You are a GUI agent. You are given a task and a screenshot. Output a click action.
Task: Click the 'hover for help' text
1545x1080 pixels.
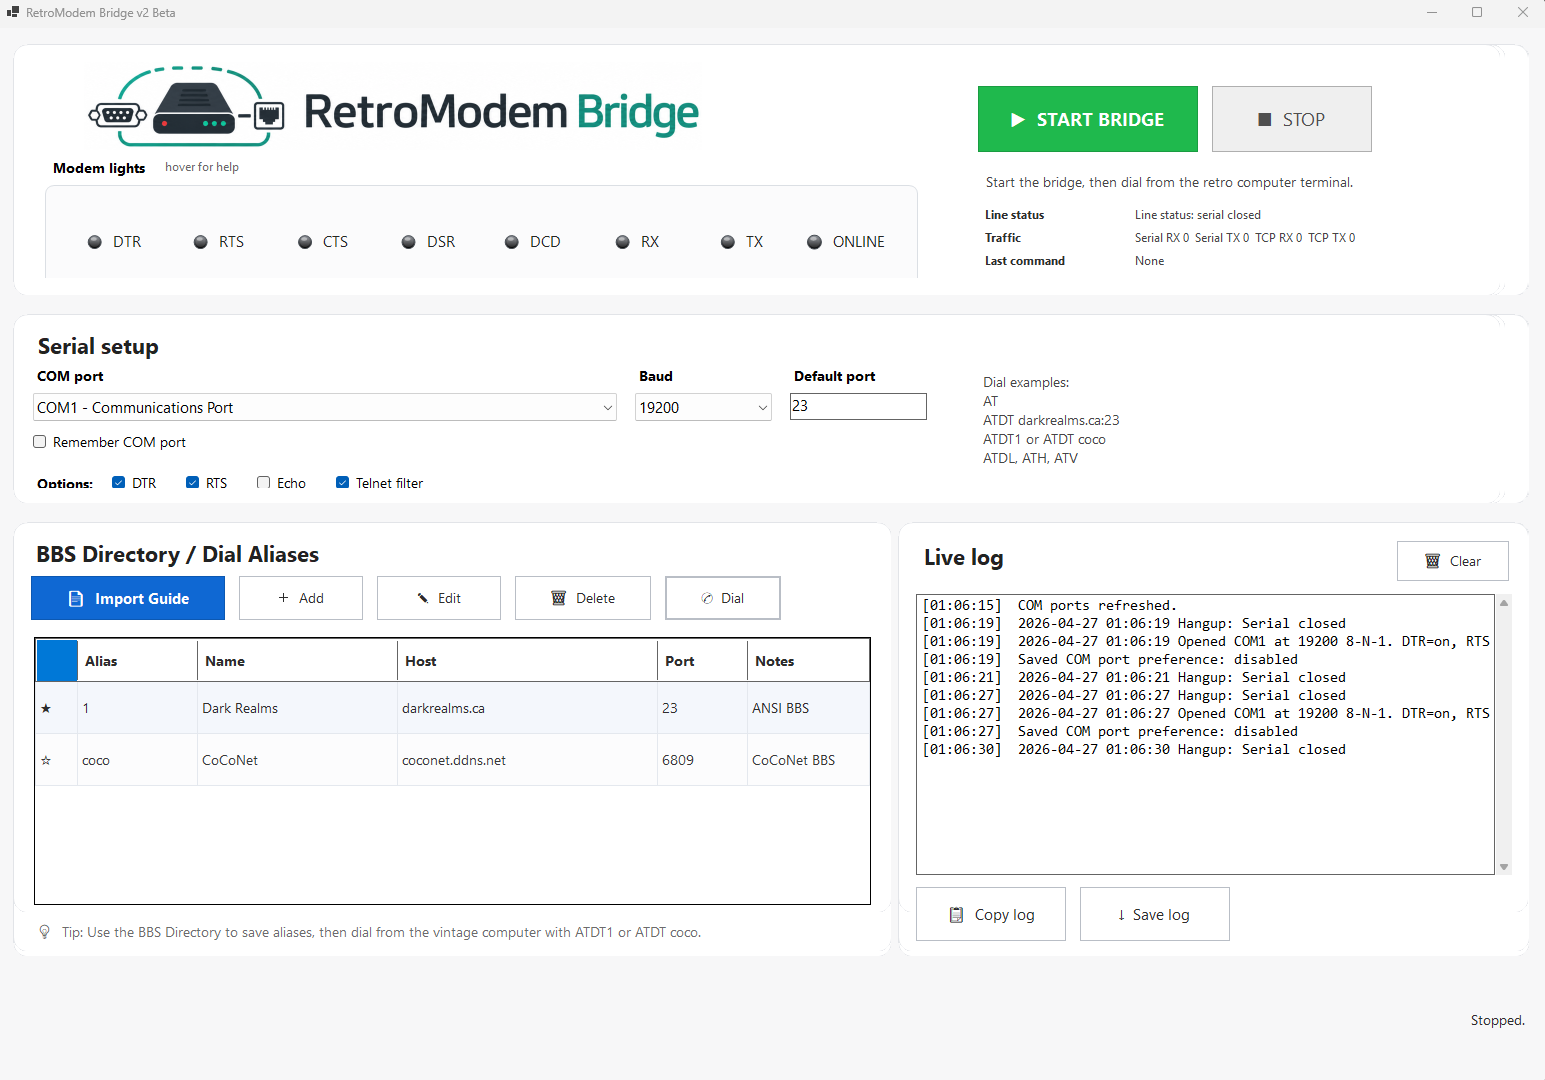(x=202, y=167)
